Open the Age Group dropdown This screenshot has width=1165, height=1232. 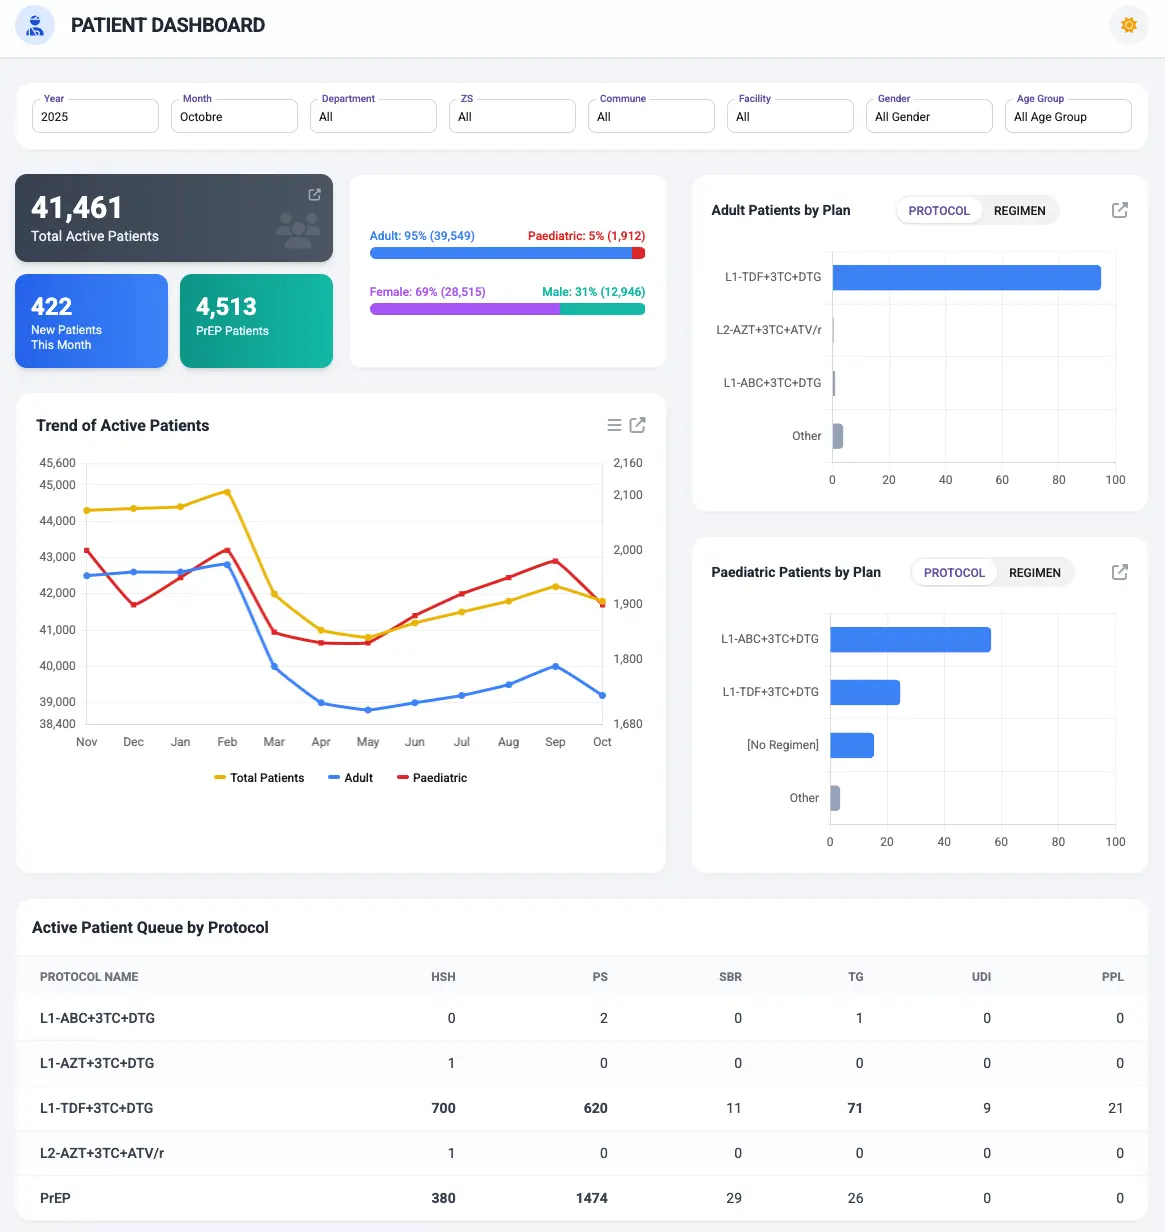coord(1067,116)
